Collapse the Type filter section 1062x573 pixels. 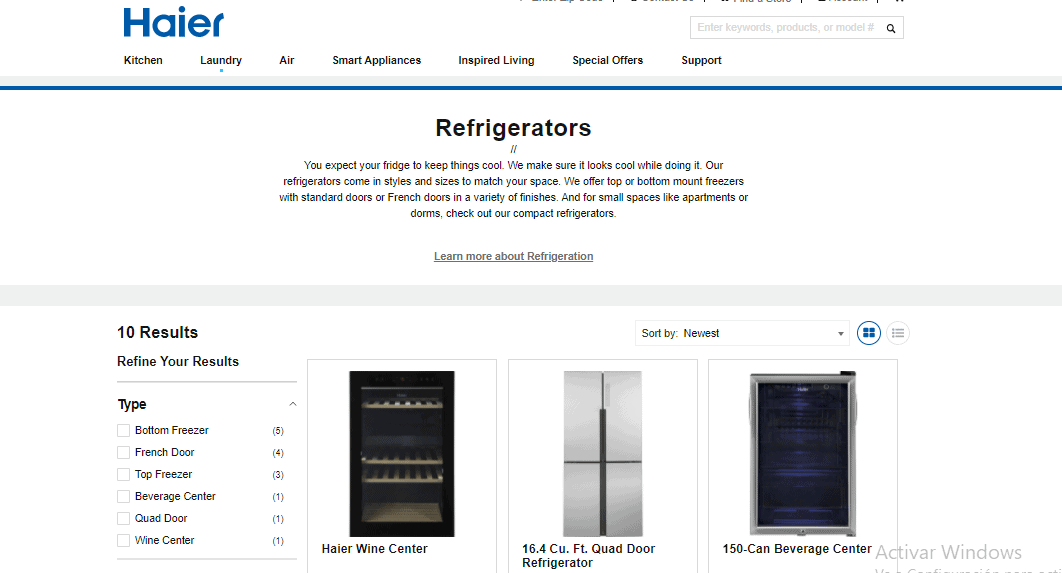point(293,404)
